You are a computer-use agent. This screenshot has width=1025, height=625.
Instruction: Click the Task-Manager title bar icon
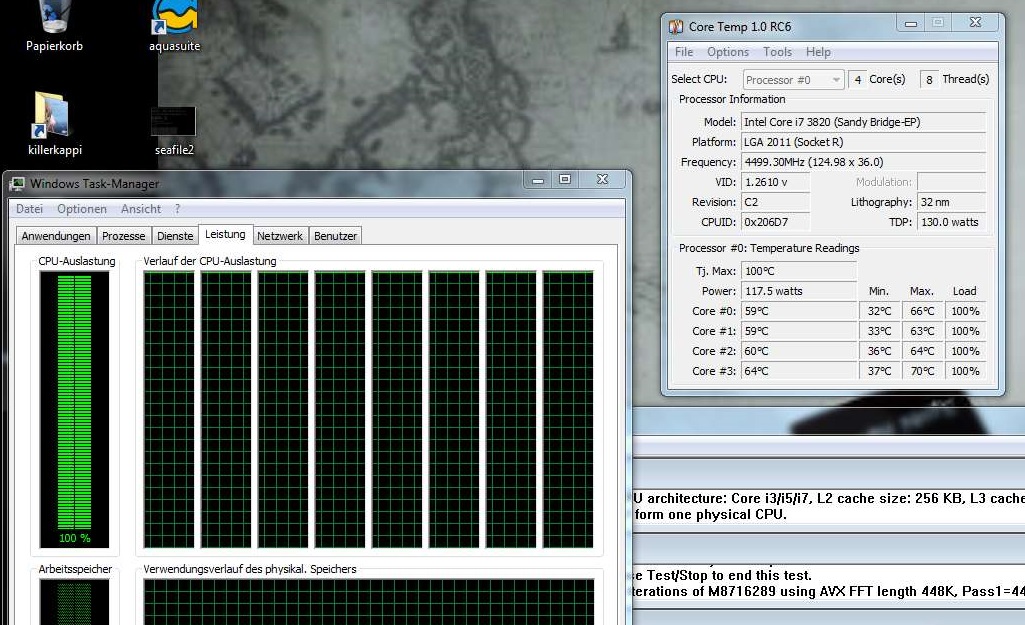[18, 184]
